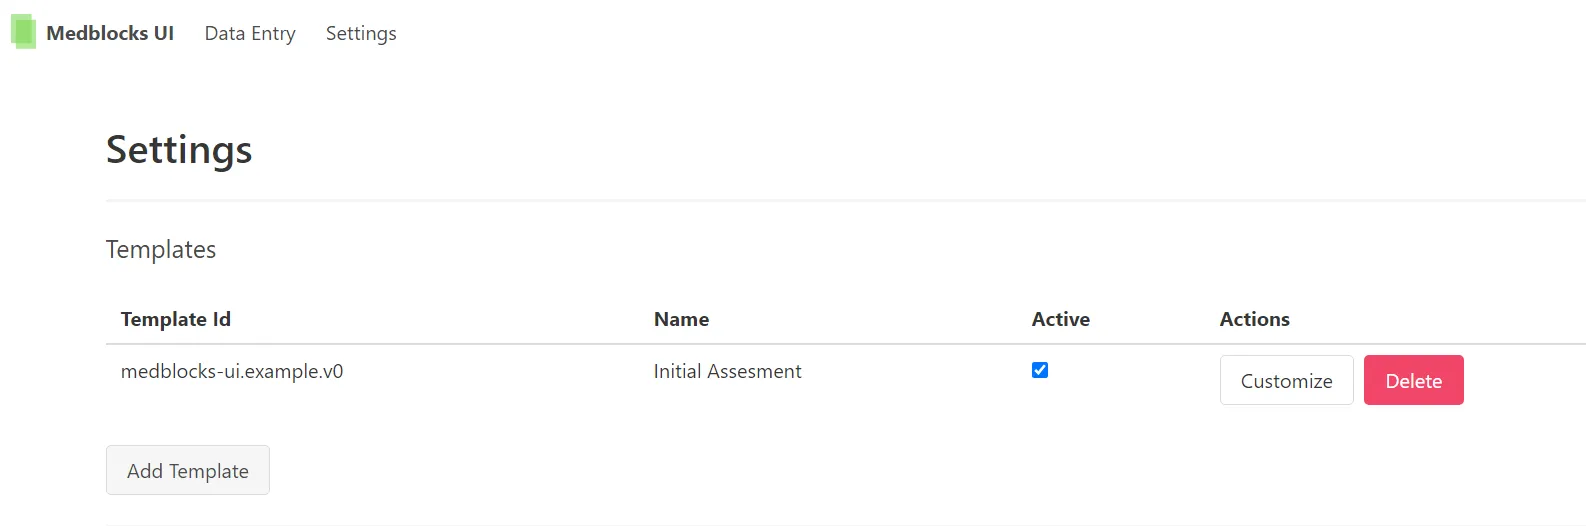Click blank navbar space right of Settings link
This screenshot has height=526, width=1586.
click(x=900, y=33)
